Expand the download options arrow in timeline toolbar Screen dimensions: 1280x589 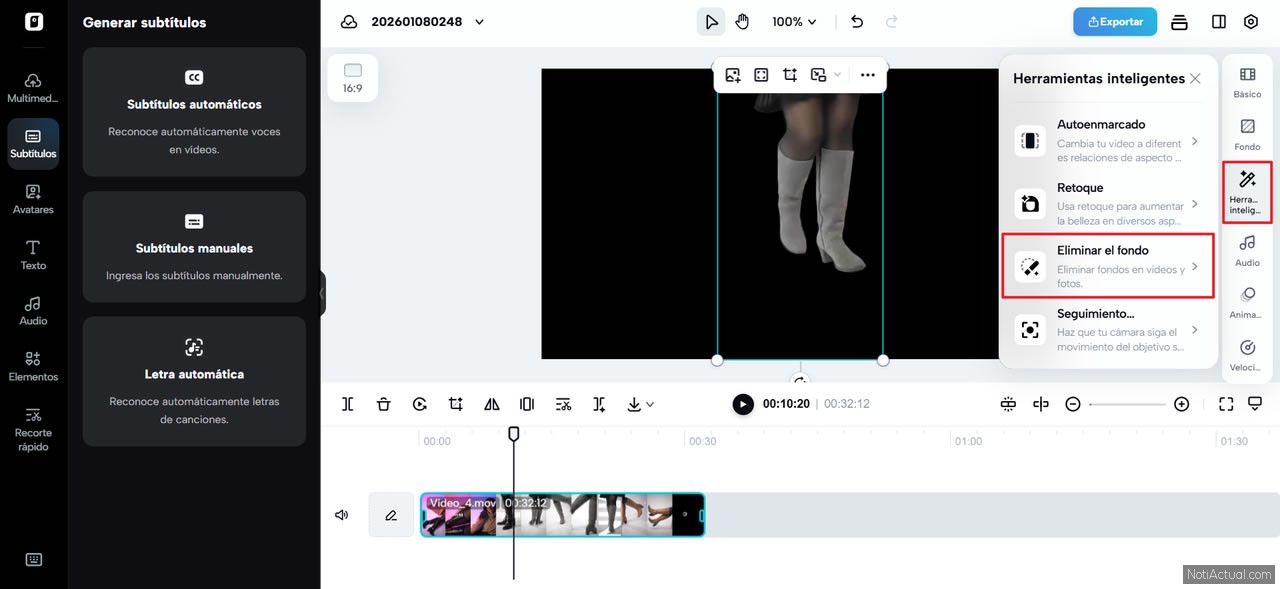tap(651, 404)
